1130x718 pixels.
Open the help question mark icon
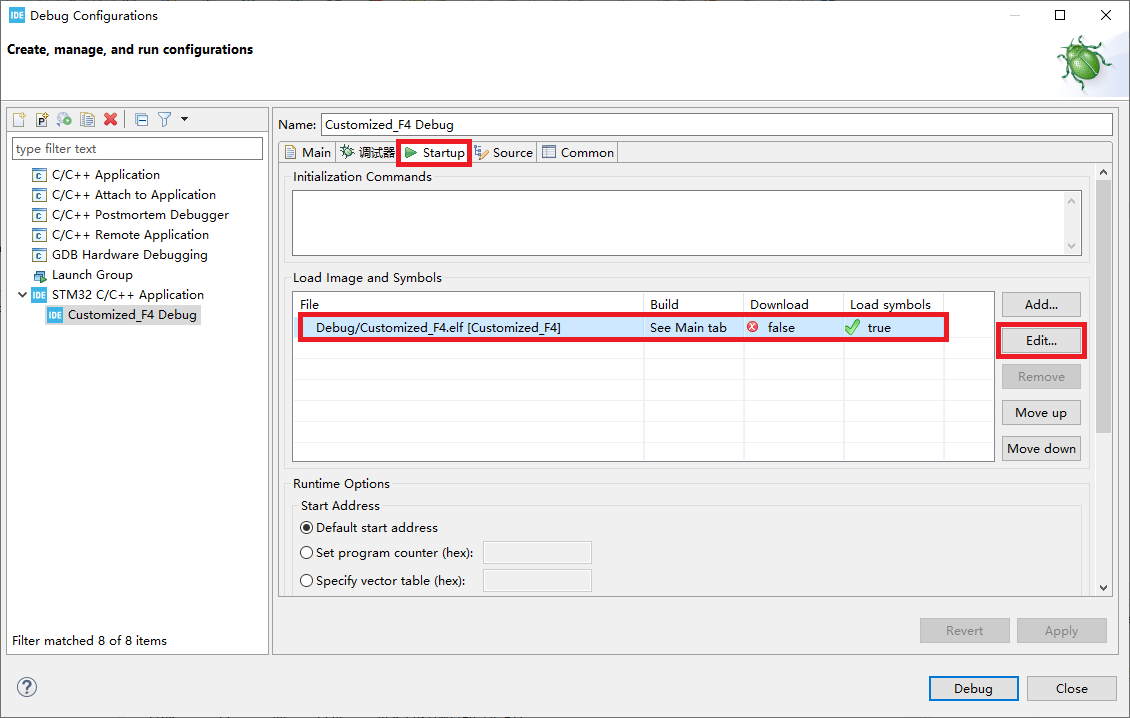pos(27,687)
